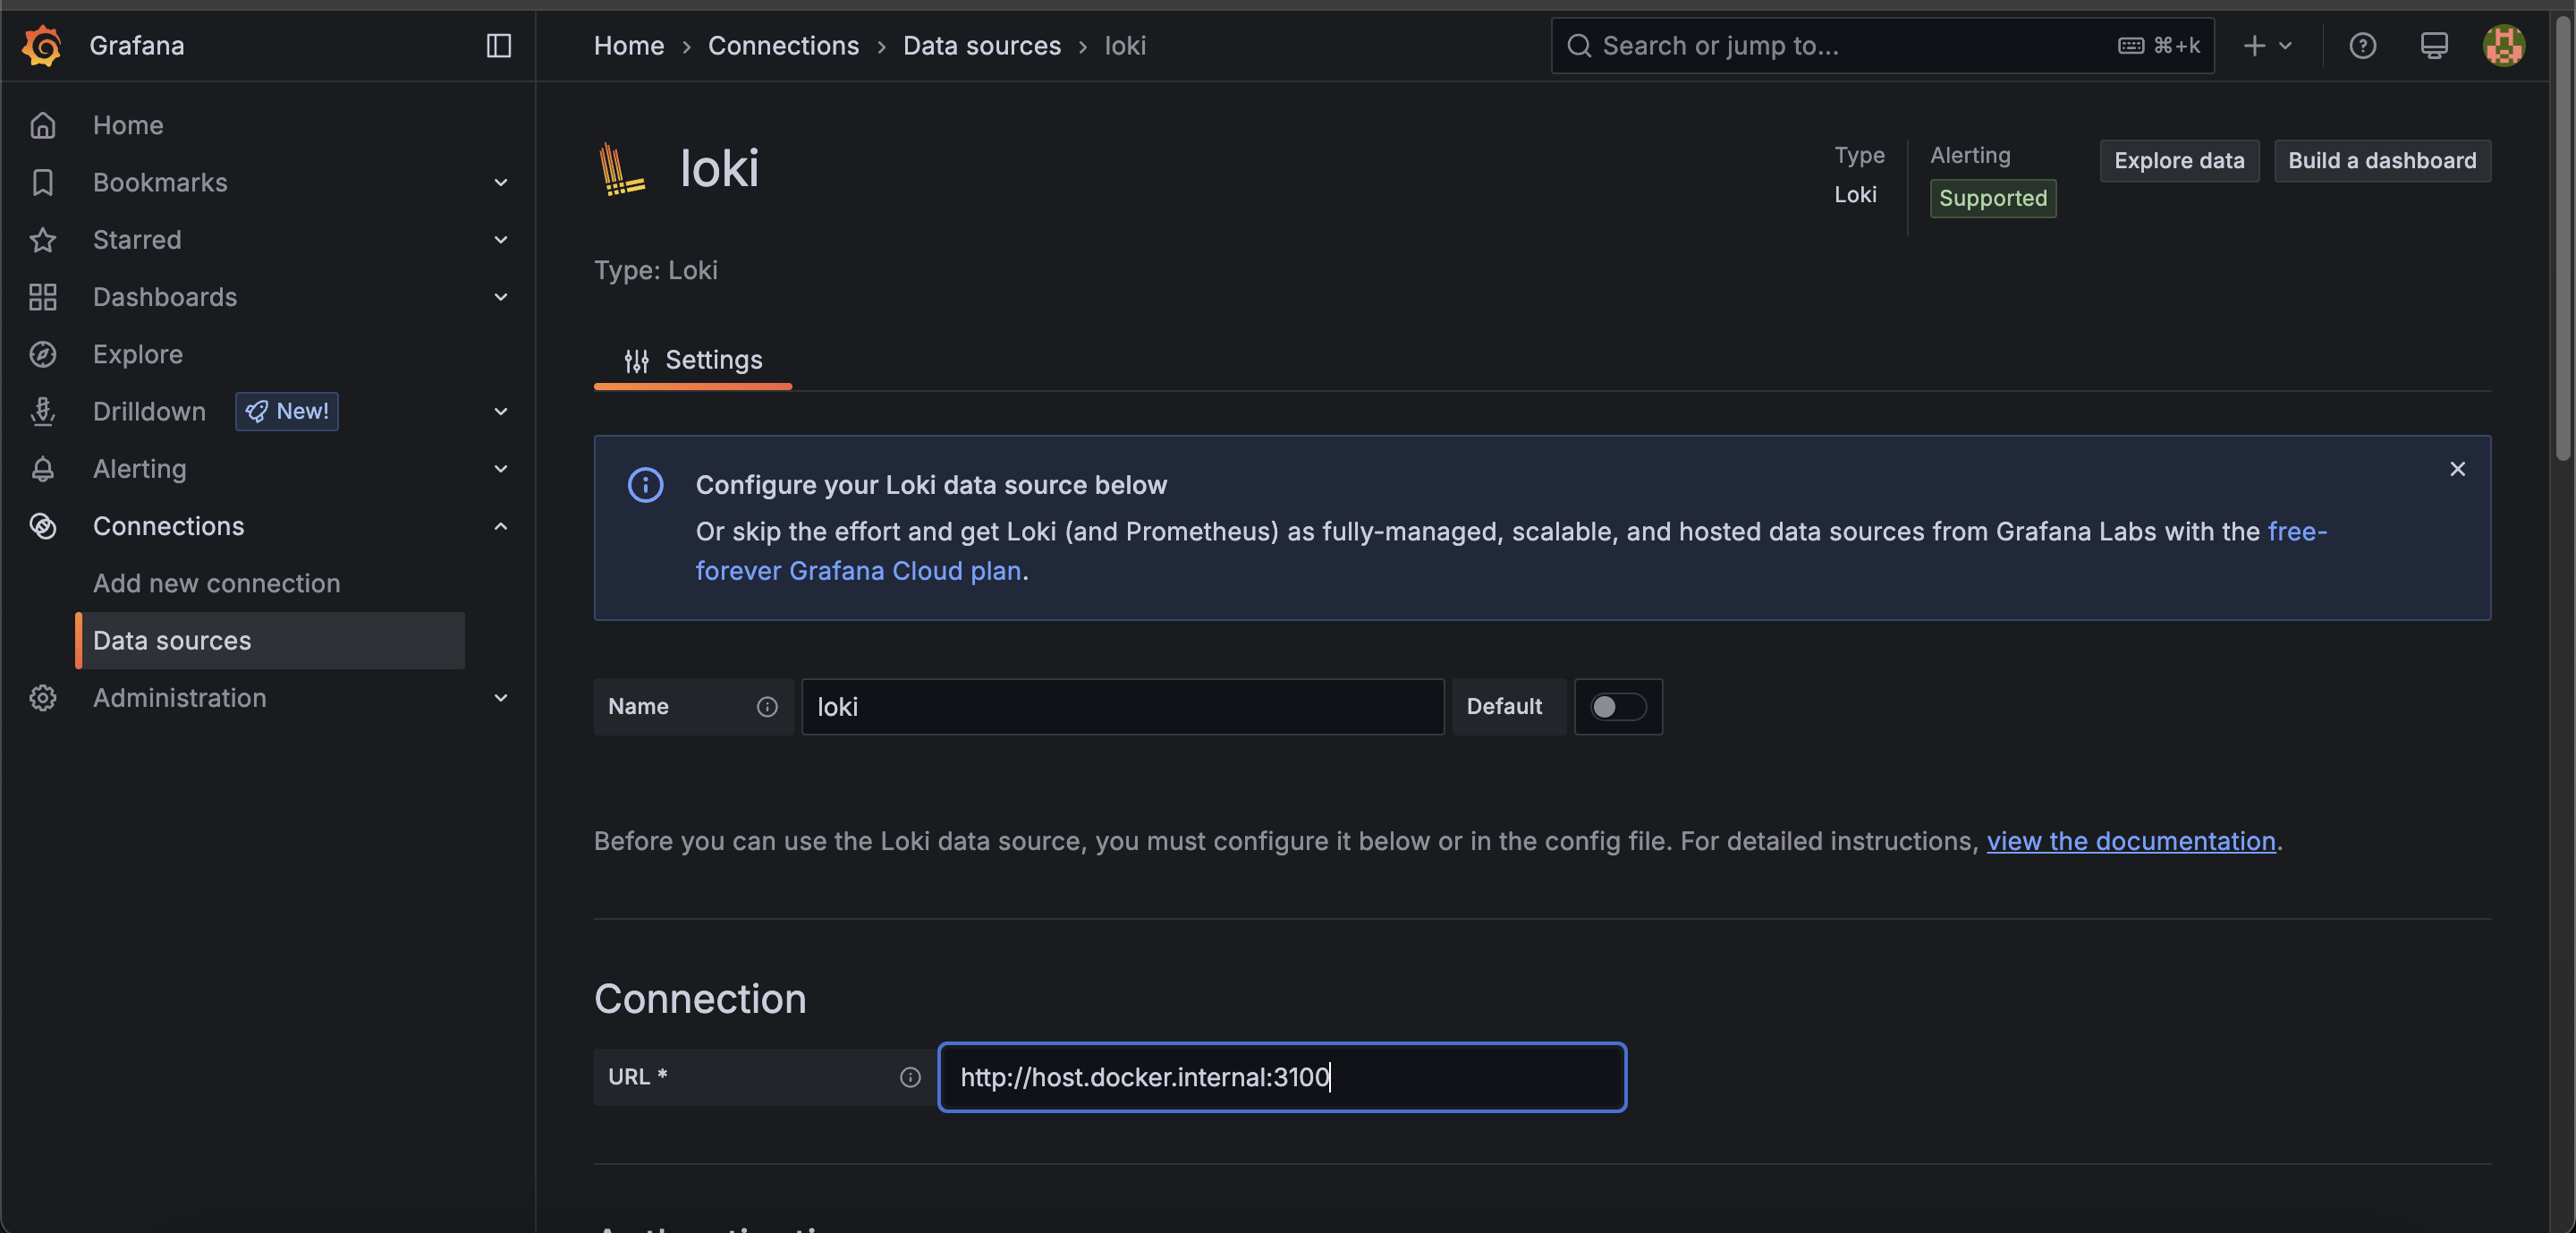Toggle the Default data source switch
The width and height of the screenshot is (2576, 1233).
[1617, 707]
